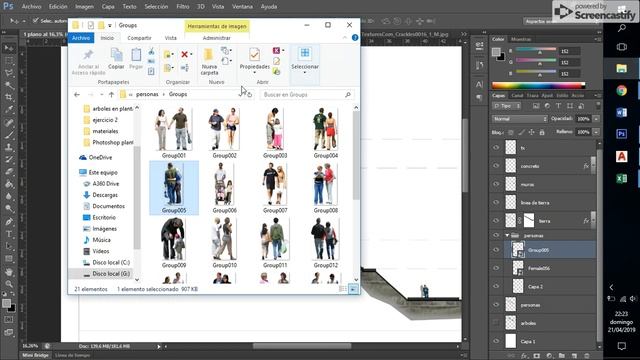The width and height of the screenshot is (640, 360).
Task: Select the Magic Wand tool in Photoshop
Action: click(x=9, y=85)
